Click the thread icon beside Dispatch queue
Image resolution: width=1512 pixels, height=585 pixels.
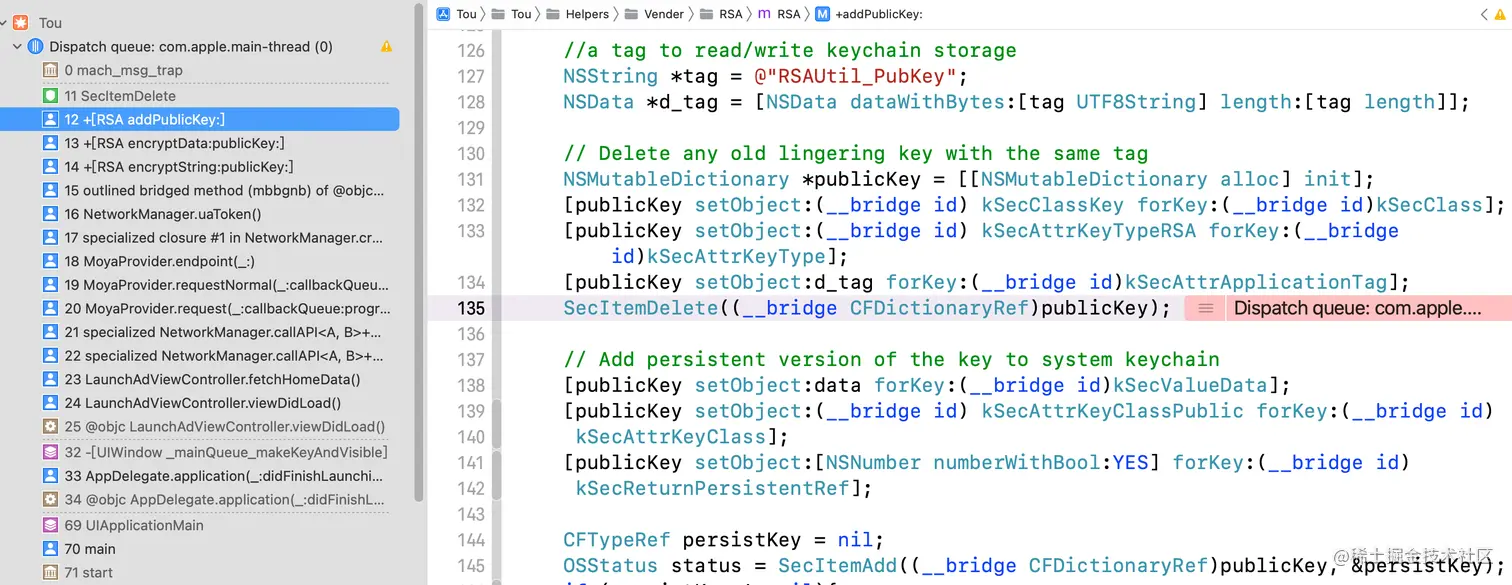pyautogui.click(x=36, y=47)
